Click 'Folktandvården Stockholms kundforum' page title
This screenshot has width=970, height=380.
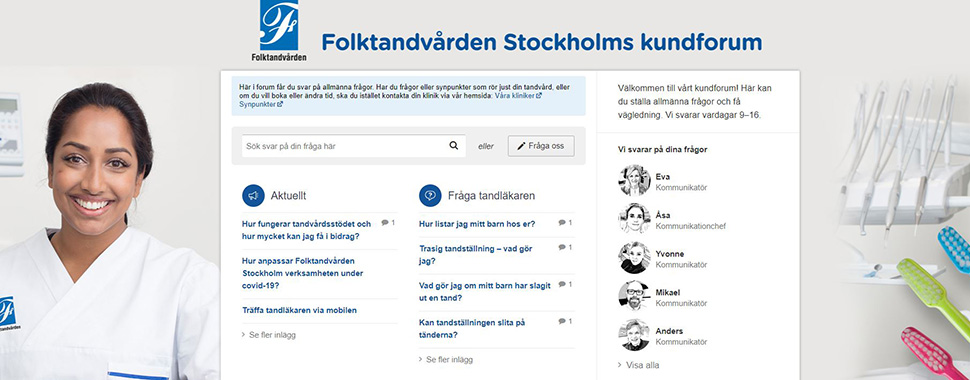click(x=541, y=42)
